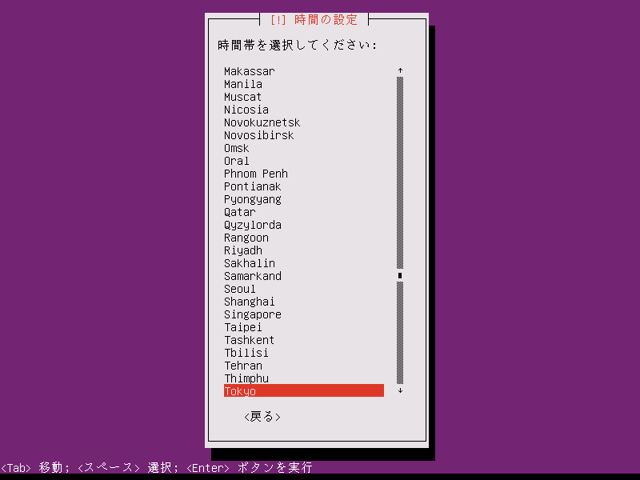Select the Makassar time zone
Image resolution: width=640 pixels, height=480 pixels.
(304, 71)
